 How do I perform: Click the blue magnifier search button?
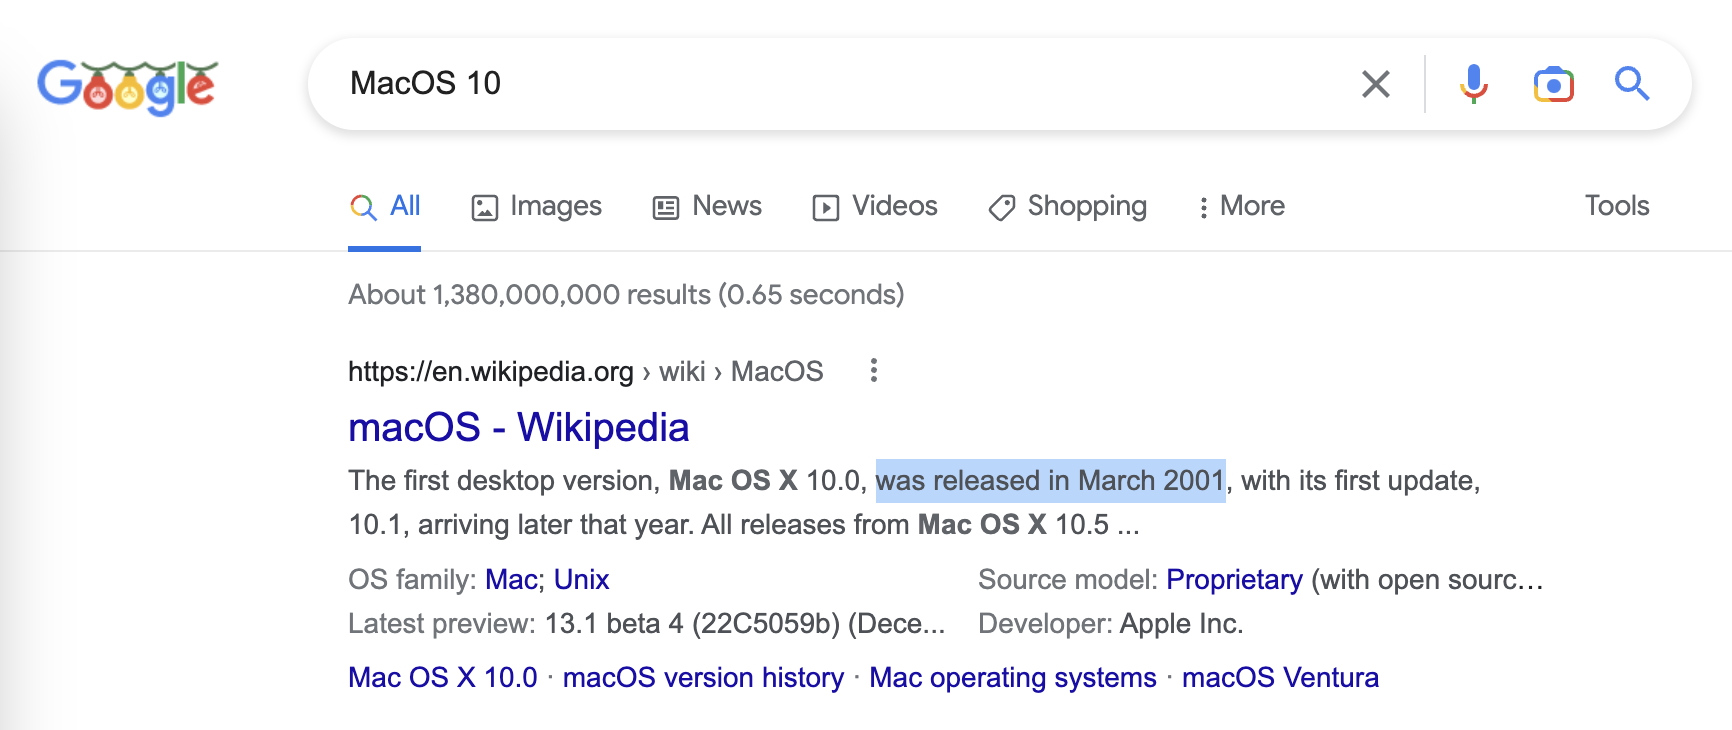[1631, 84]
